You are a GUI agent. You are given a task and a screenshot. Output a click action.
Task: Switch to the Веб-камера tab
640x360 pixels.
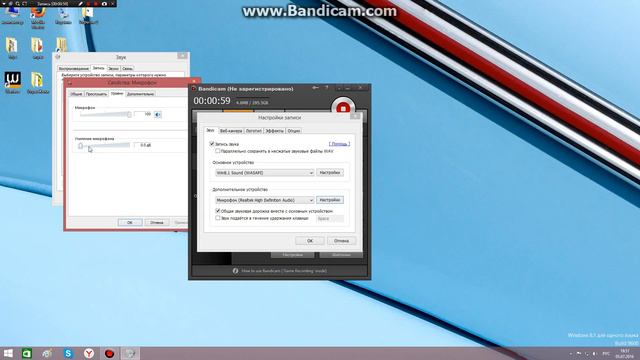point(231,131)
